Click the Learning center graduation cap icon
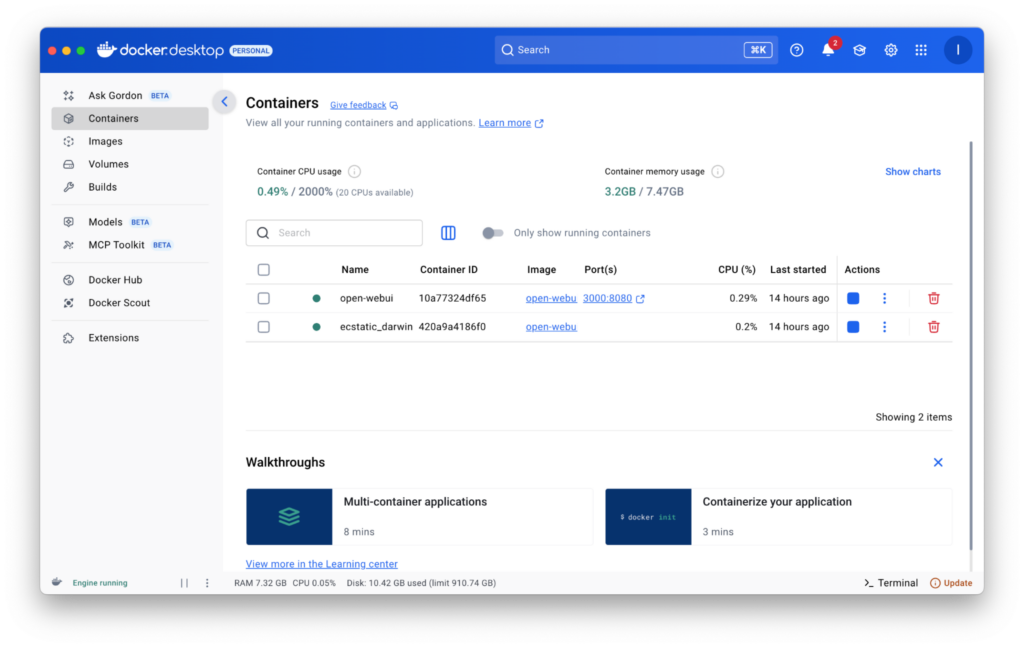Screen dimensions: 1024x648 859,50
